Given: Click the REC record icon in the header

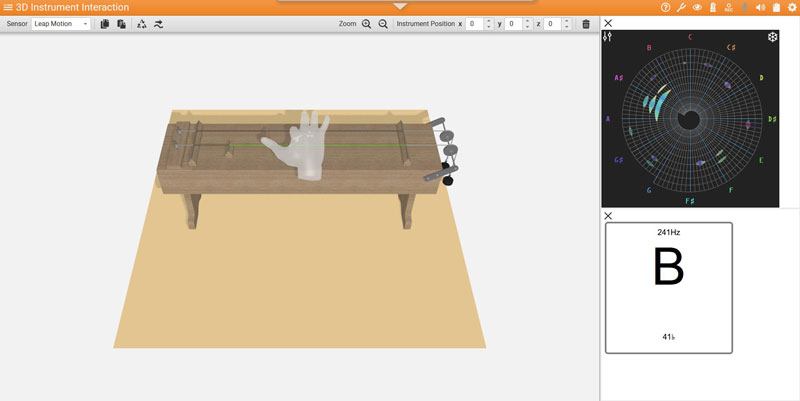Looking at the screenshot, I should 729,7.
